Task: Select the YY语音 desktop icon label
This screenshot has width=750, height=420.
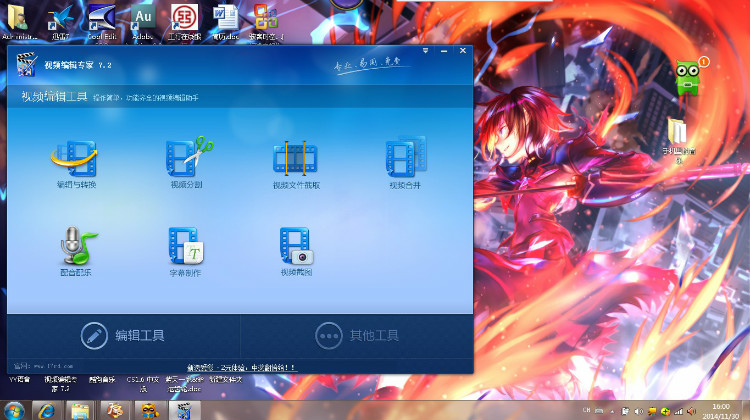Action: 19,379
